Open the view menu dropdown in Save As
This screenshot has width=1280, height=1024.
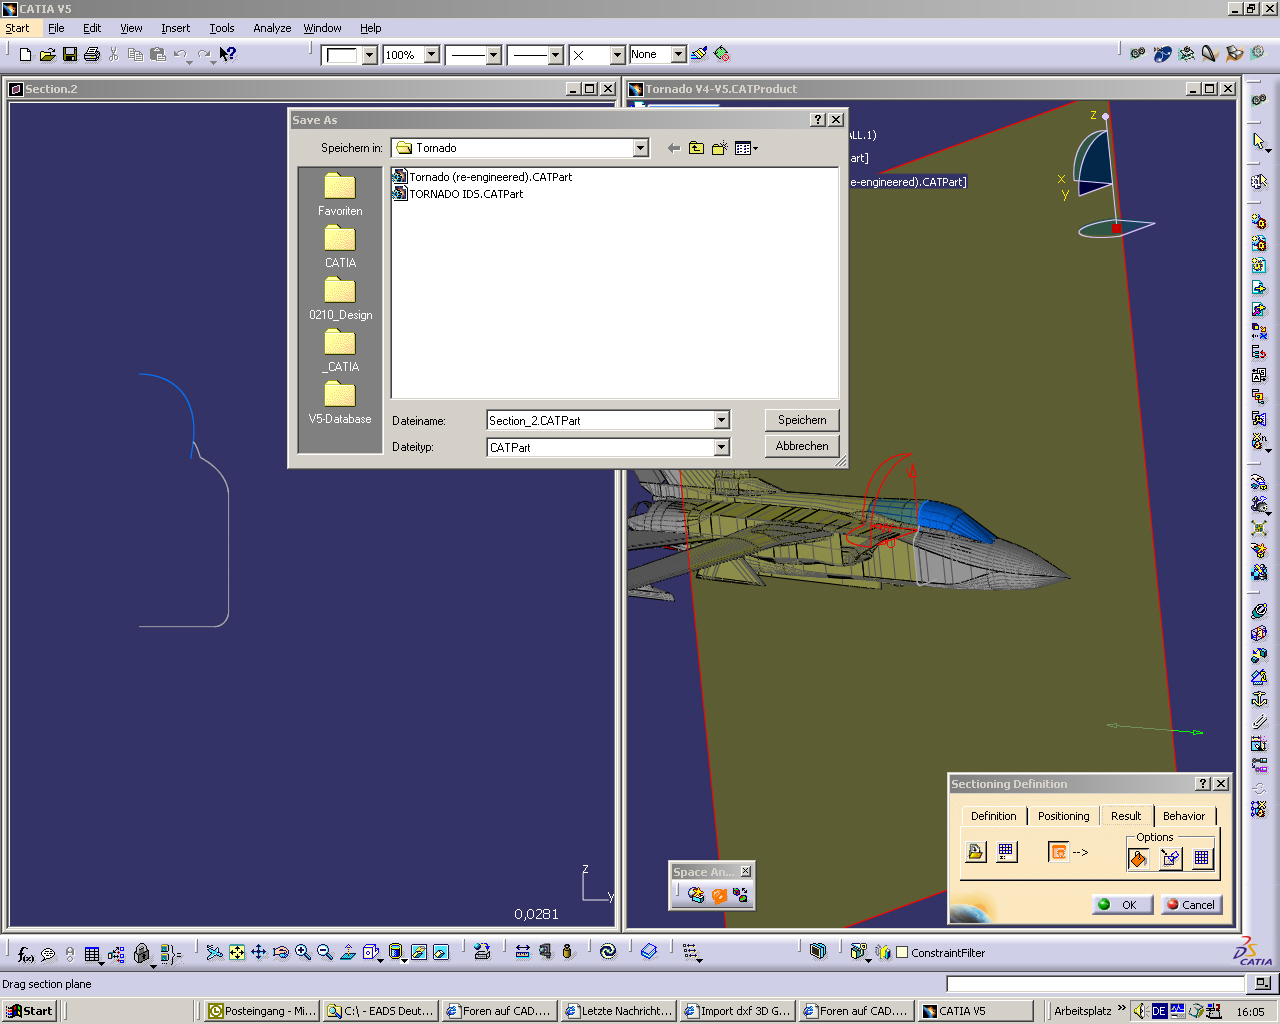tap(746, 148)
